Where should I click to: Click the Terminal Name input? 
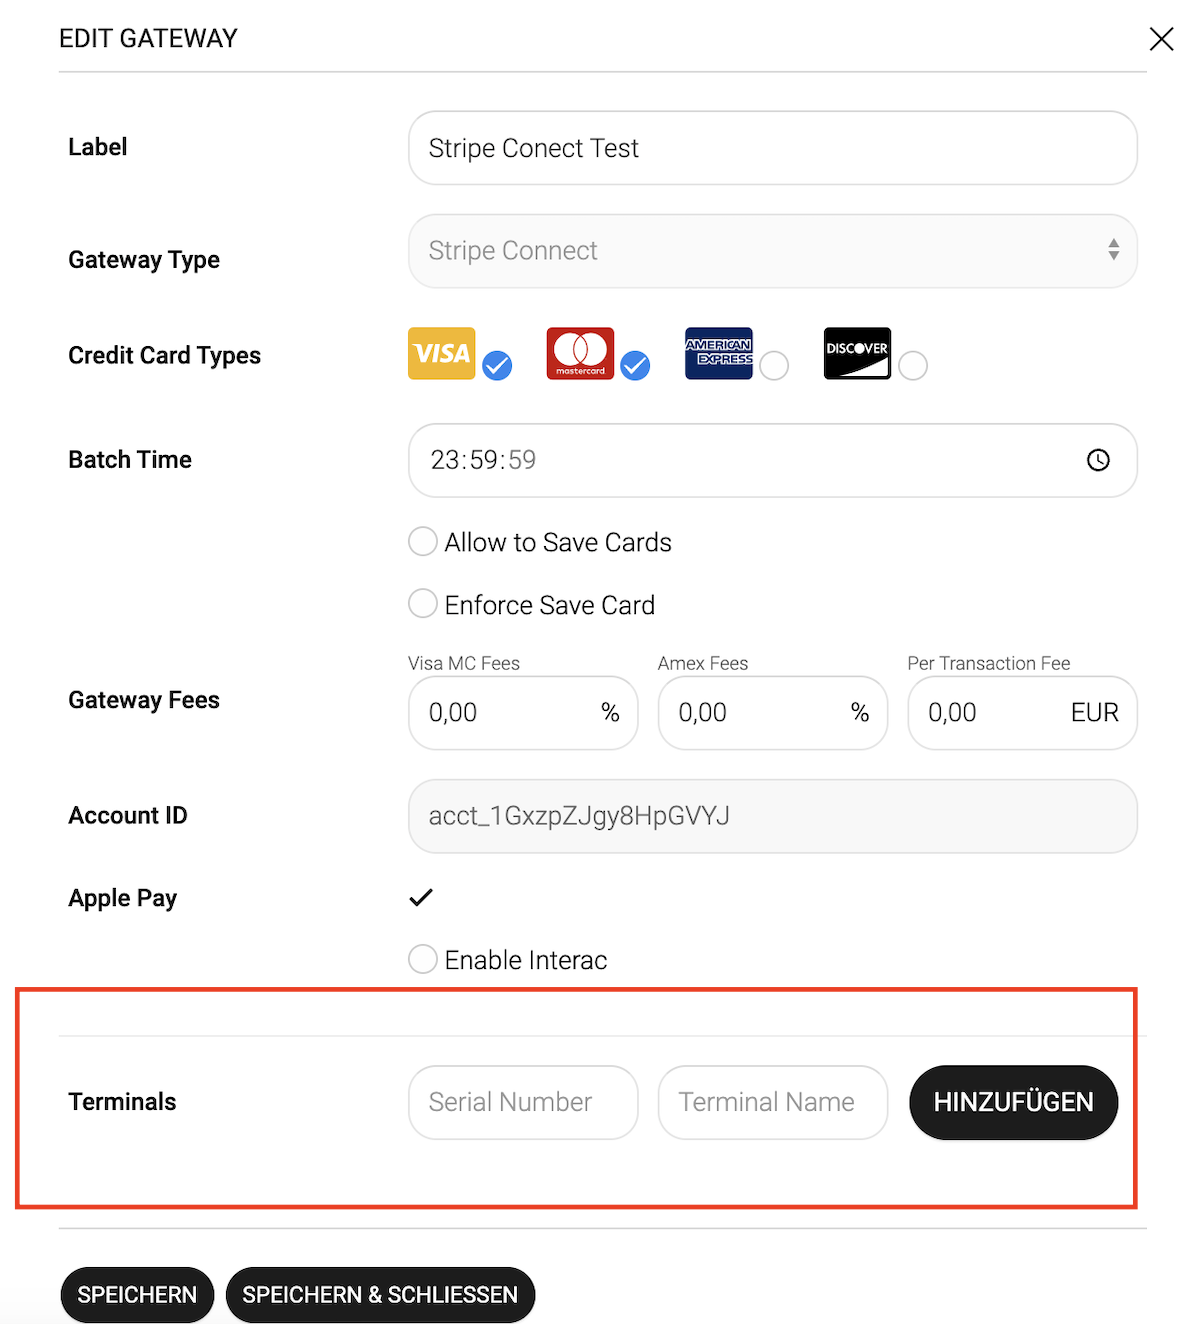[772, 1102]
